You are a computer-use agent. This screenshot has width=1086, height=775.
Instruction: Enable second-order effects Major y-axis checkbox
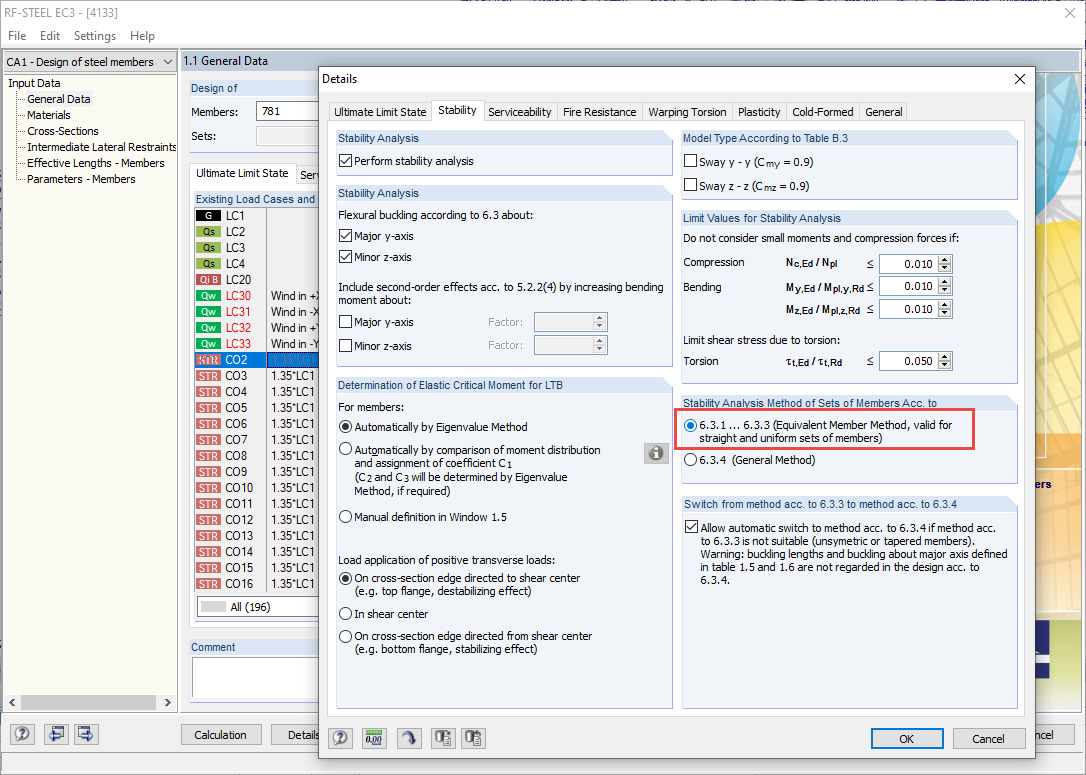pos(346,322)
